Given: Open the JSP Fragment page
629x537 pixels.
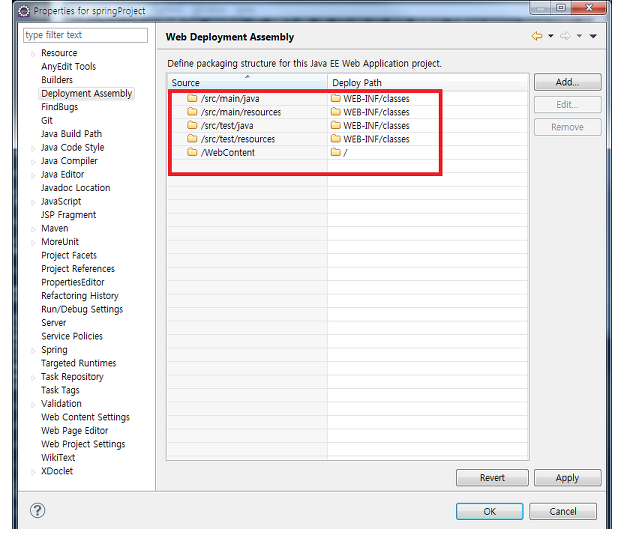Looking at the screenshot, I should click(69, 215).
